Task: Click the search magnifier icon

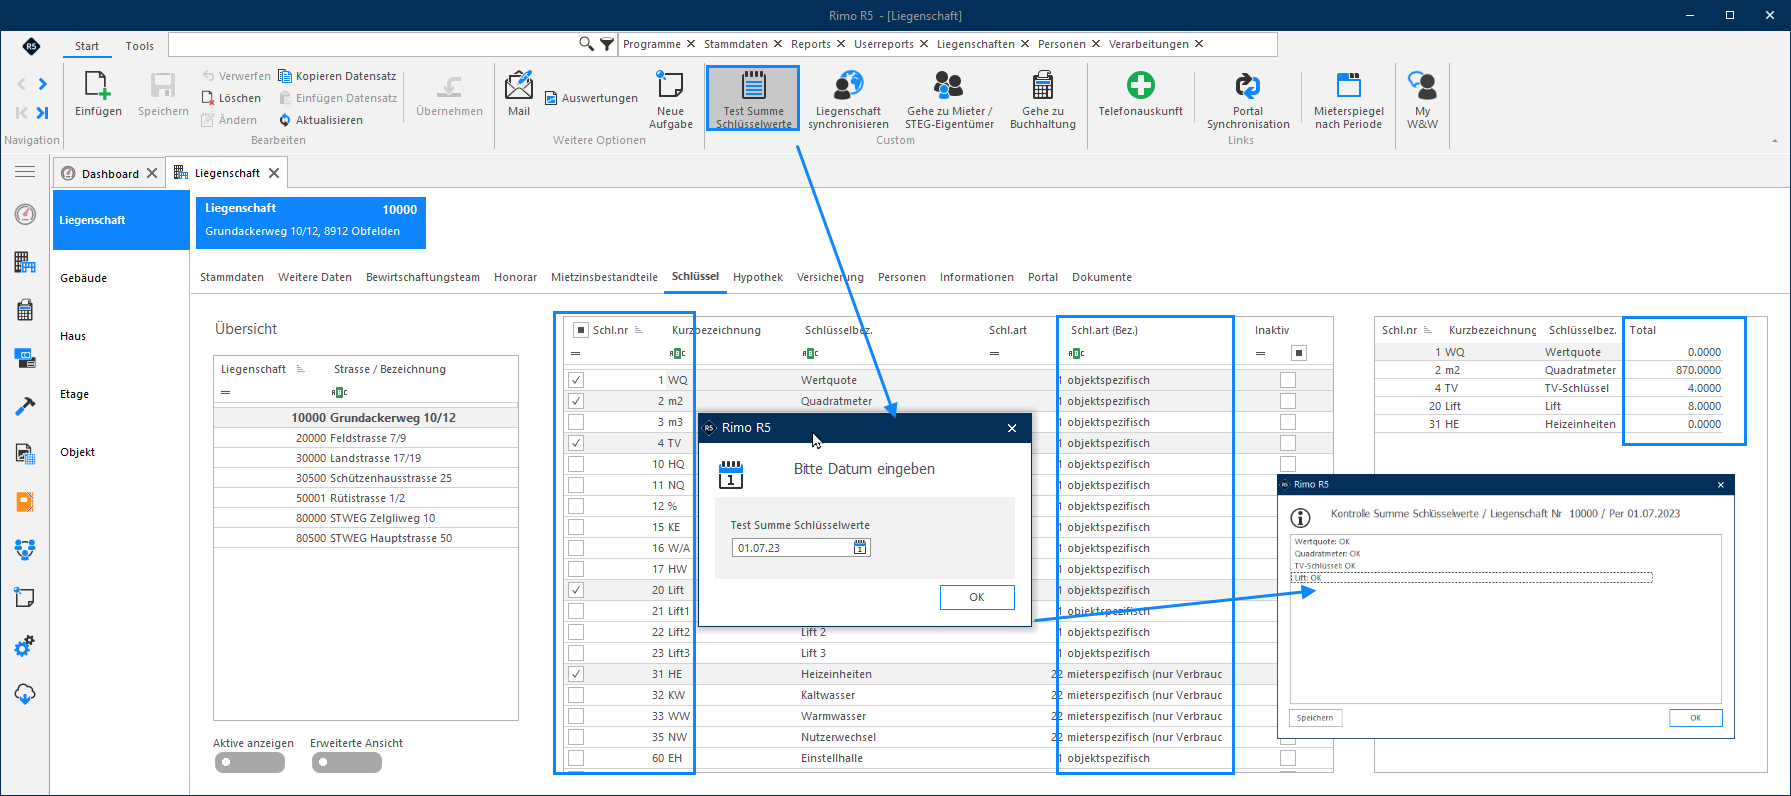Action: click(586, 44)
